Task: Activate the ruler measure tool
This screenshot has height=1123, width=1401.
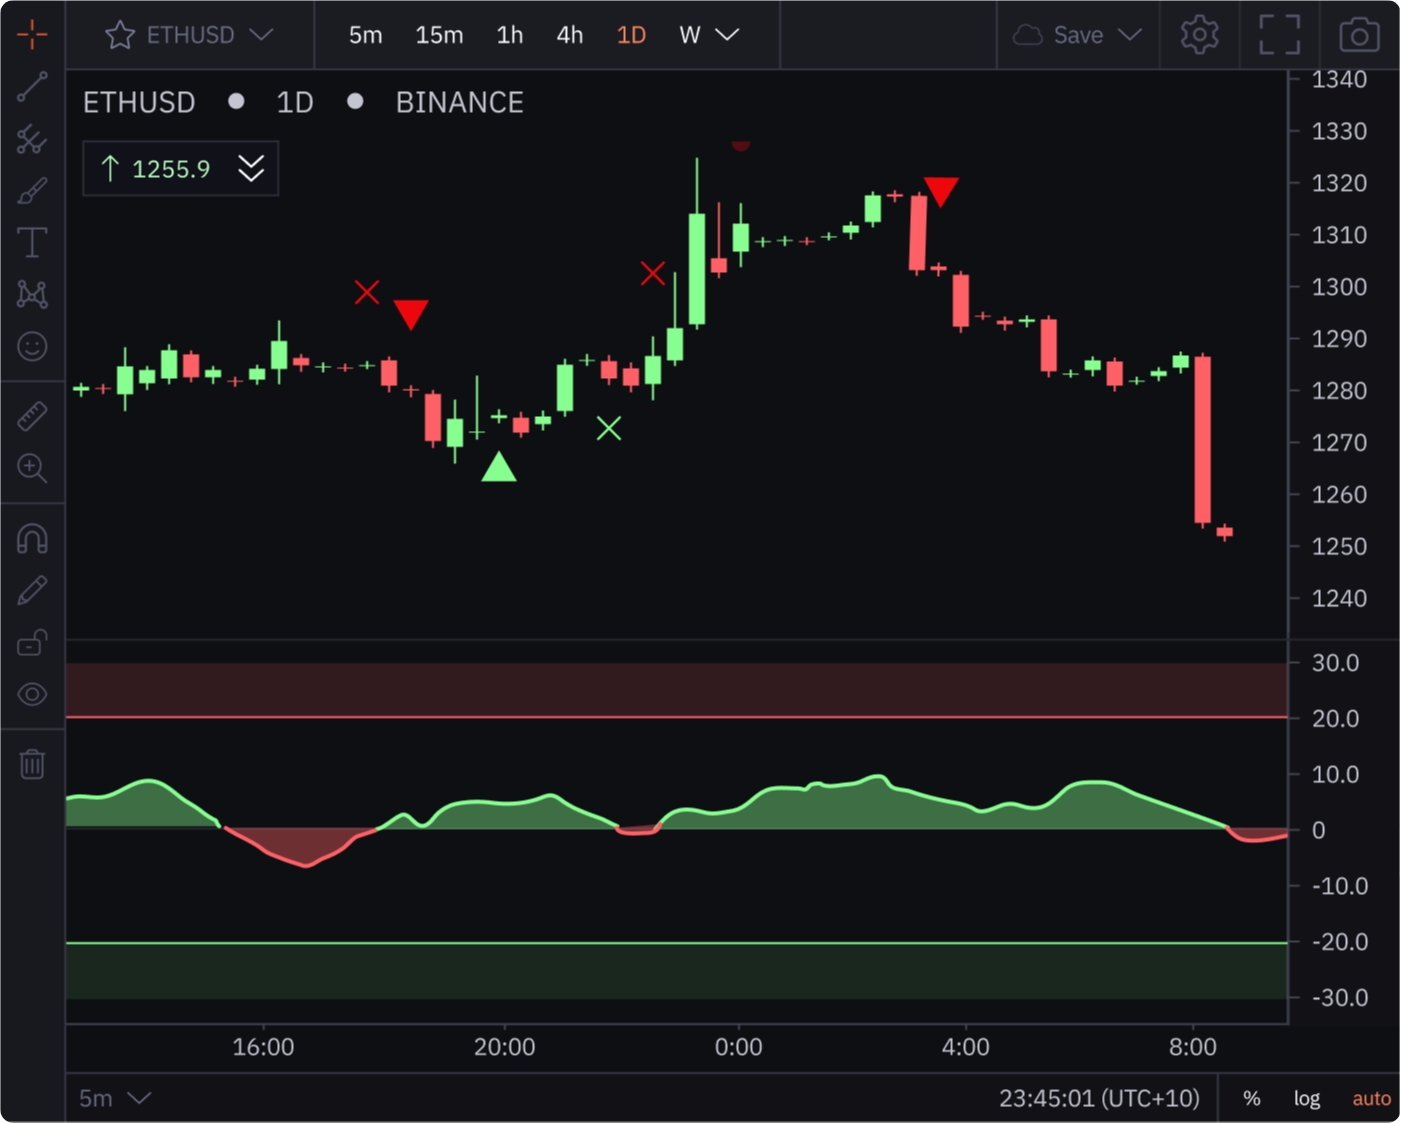Action: click(32, 416)
